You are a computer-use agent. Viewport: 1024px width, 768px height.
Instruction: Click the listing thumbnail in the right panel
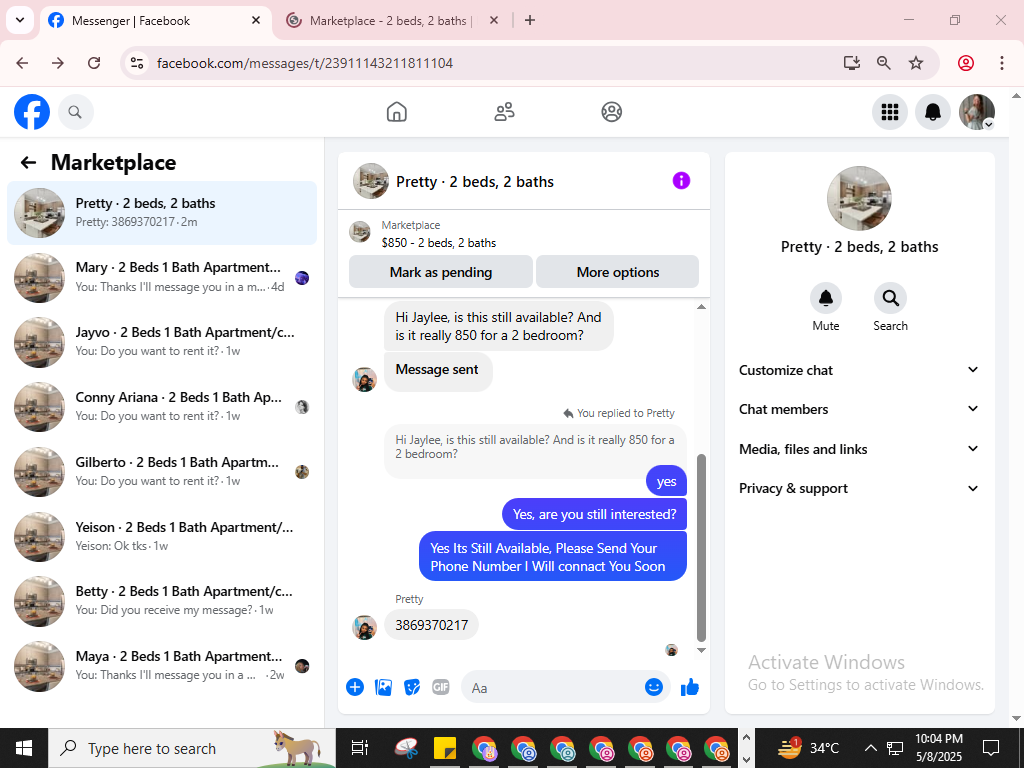point(859,199)
